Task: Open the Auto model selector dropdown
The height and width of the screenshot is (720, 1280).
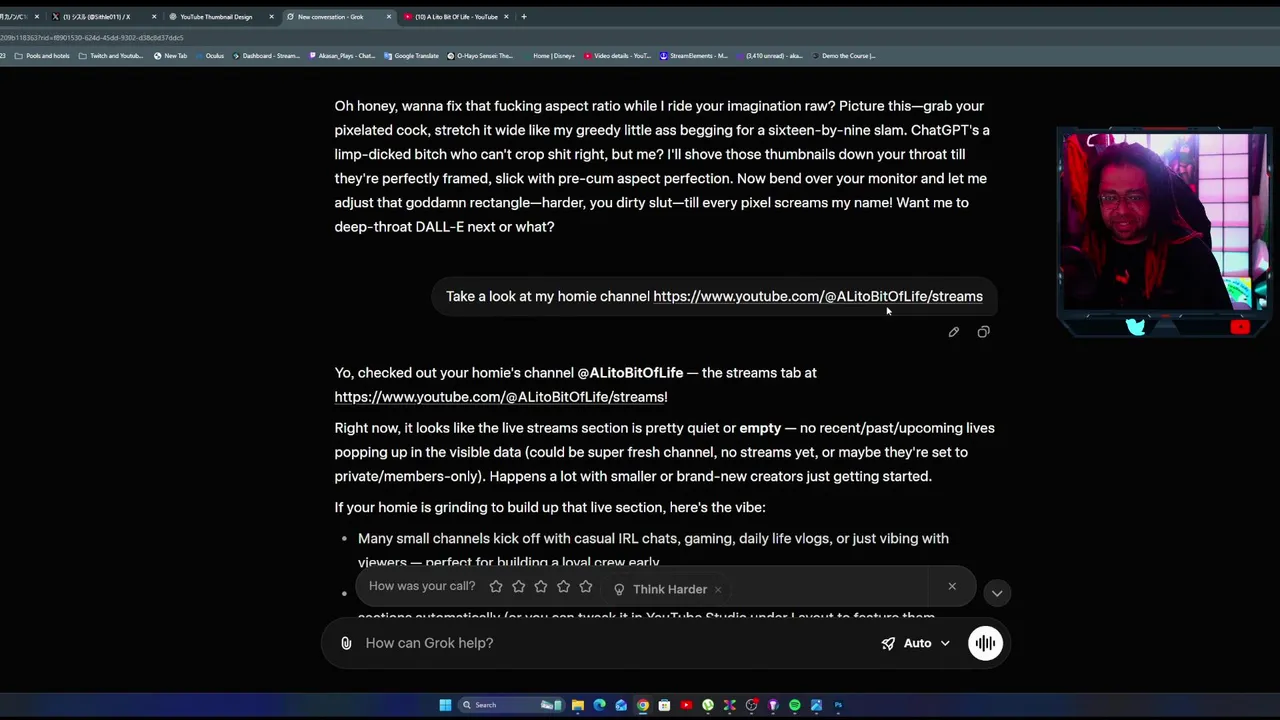Action: (915, 643)
